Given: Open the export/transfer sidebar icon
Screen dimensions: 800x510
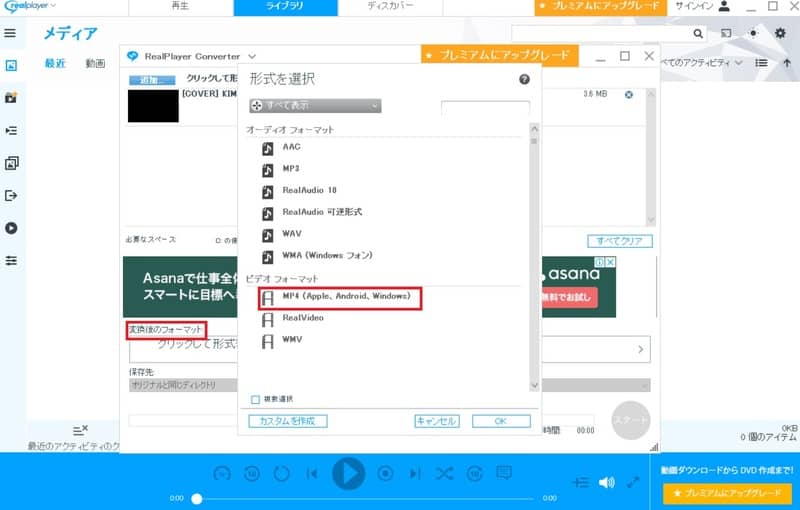Looking at the screenshot, I should [x=11, y=196].
